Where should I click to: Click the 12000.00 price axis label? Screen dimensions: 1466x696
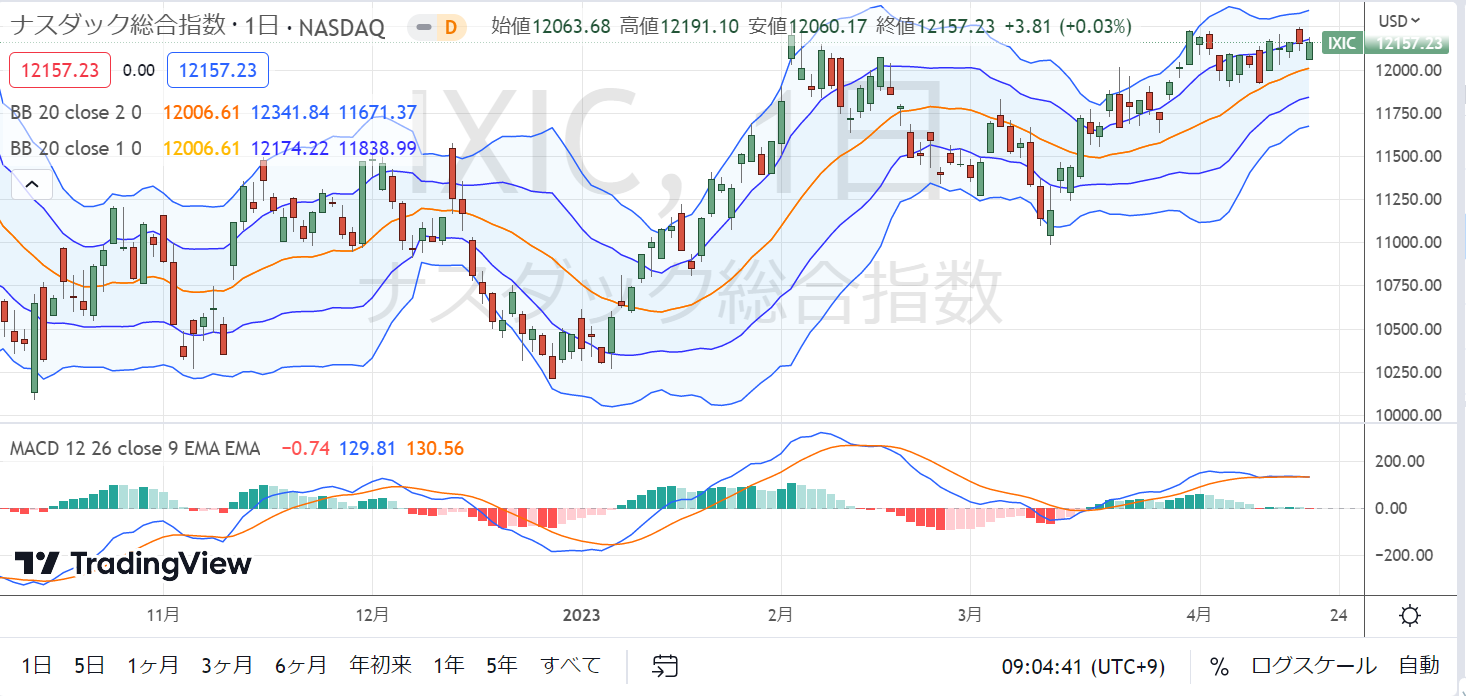tap(1407, 70)
